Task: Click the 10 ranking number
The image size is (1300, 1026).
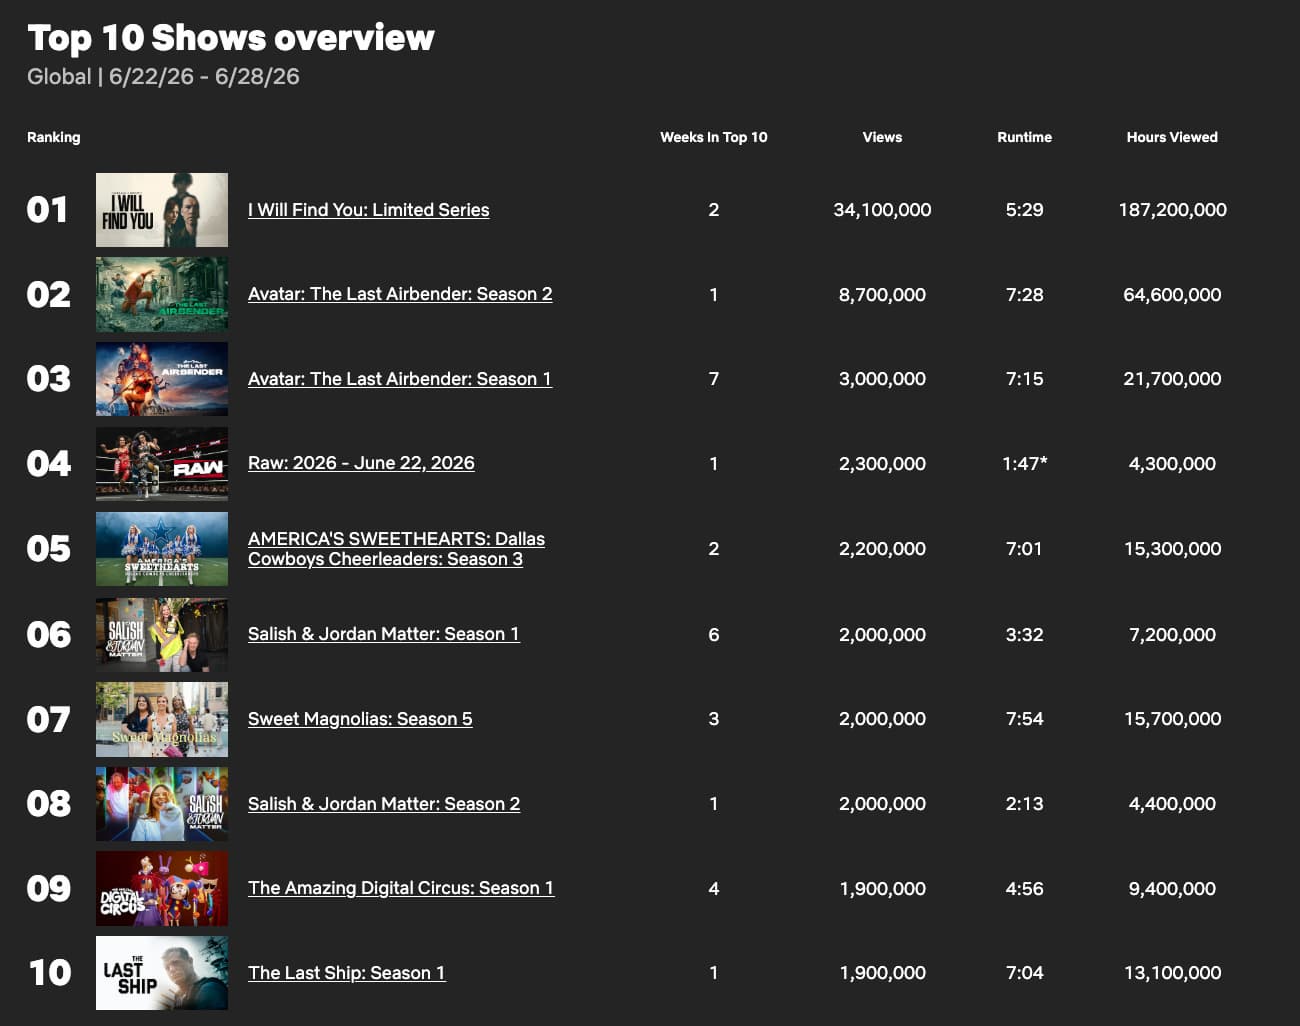Action: click(49, 973)
